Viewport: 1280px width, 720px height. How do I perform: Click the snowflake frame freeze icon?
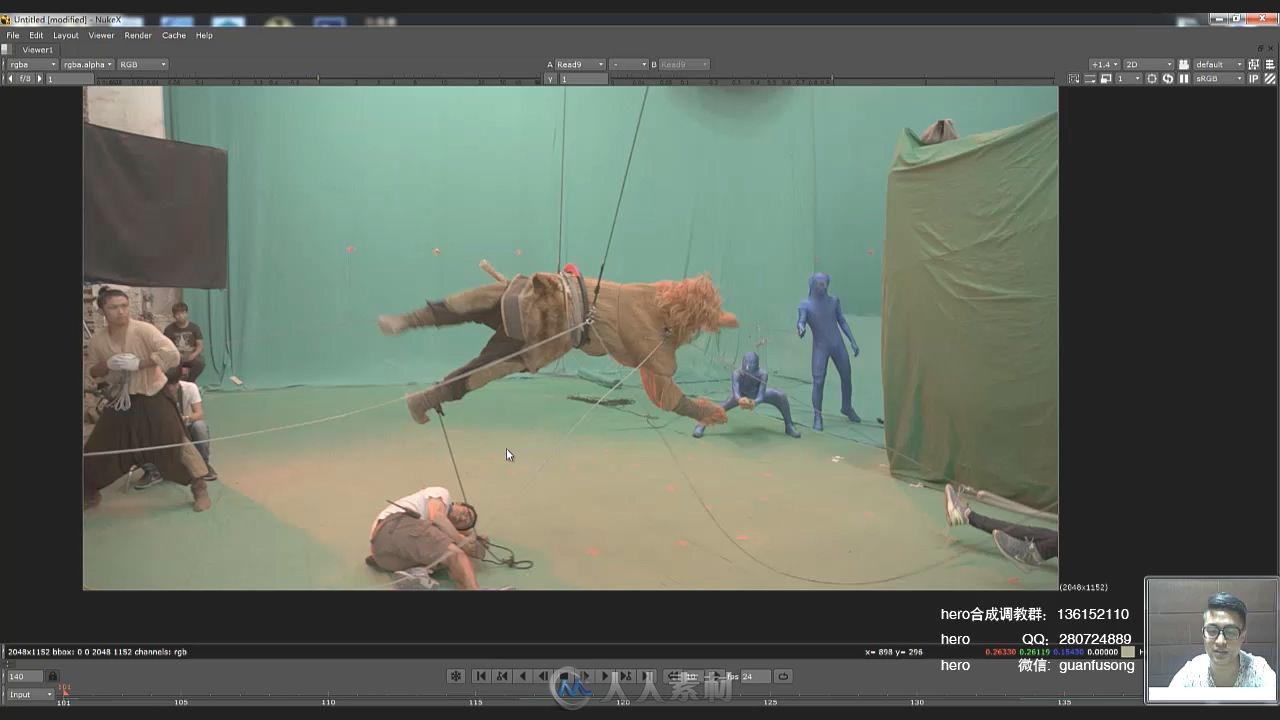(456, 676)
